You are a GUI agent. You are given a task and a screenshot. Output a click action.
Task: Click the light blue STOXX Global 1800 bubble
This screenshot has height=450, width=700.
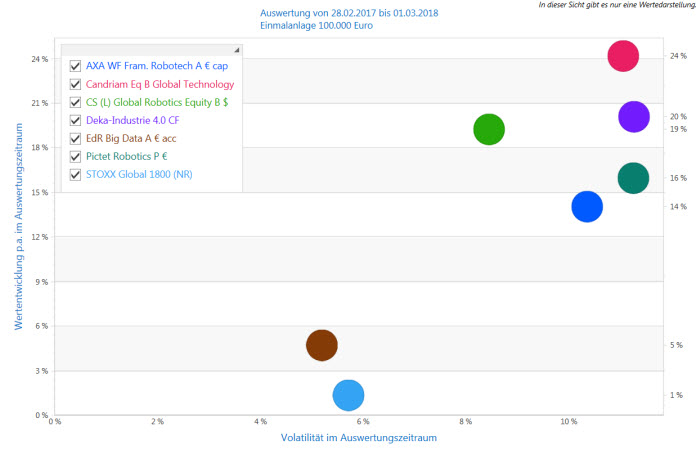(x=347, y=395)
